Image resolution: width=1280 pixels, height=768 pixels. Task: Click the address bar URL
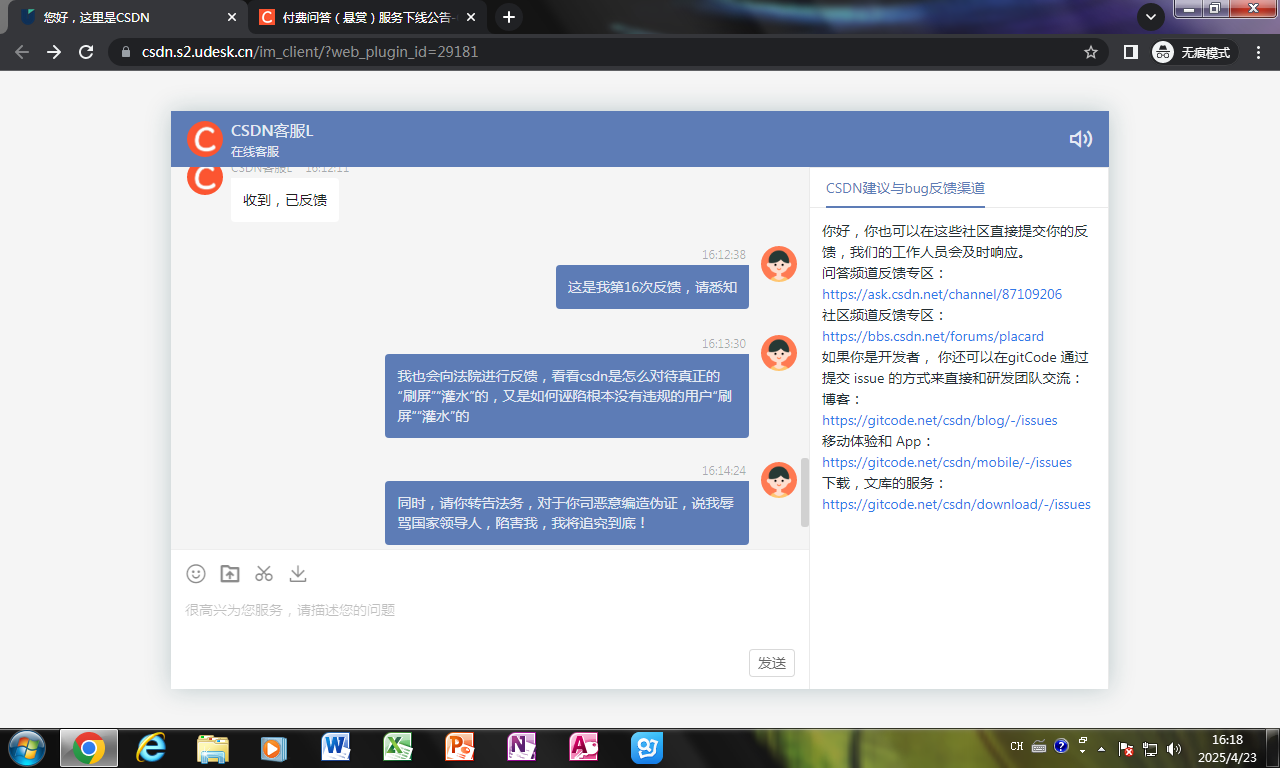coord(310,52)
